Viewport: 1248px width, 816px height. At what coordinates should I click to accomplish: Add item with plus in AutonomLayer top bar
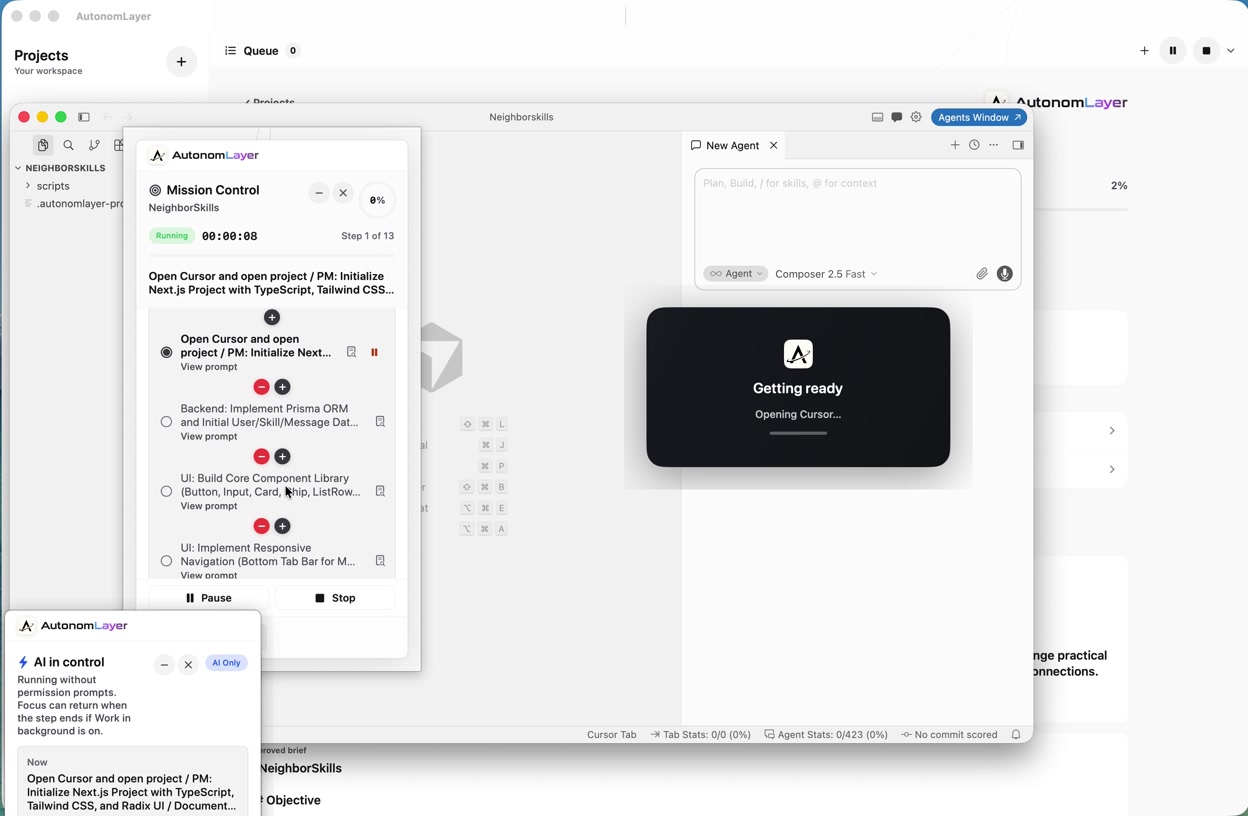pyautogui.click(x=1145, y=51)
